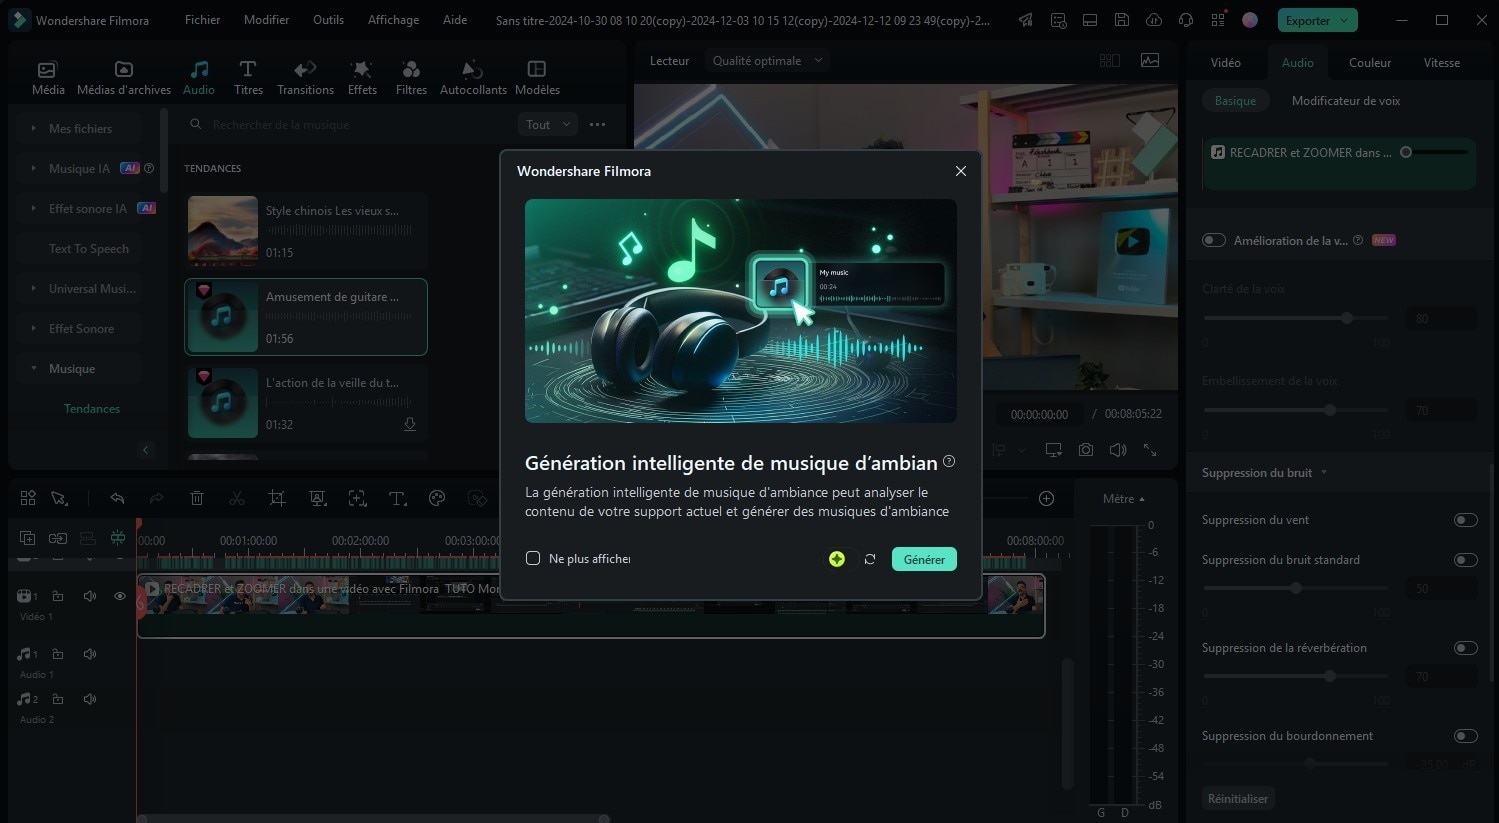Click the save project floppy icon
Viewport: 1499px width, 823px height.
1122,20
